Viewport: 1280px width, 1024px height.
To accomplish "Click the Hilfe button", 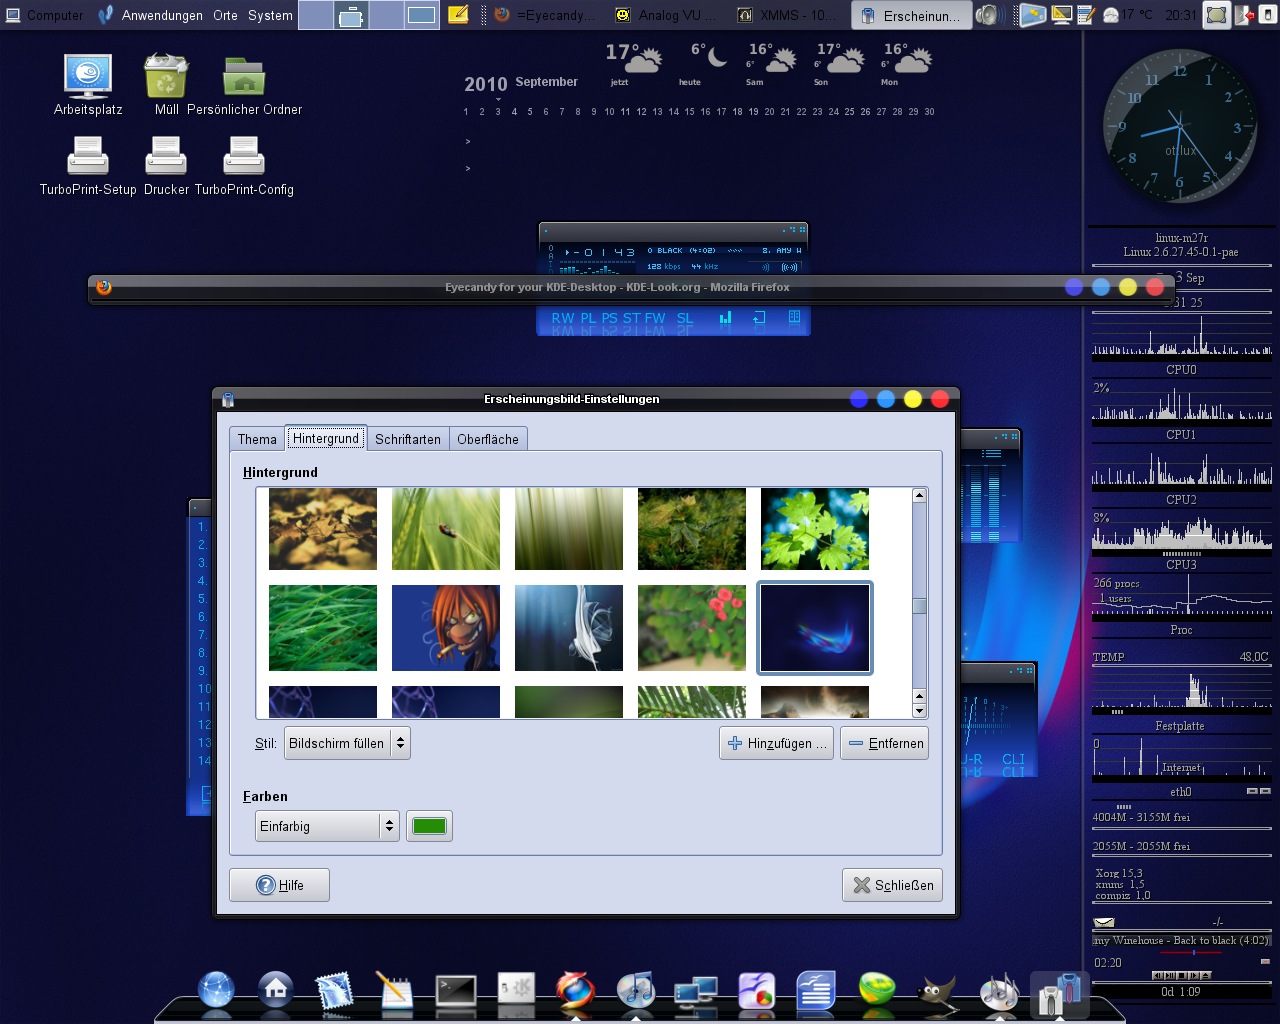I will pos(279,885).
